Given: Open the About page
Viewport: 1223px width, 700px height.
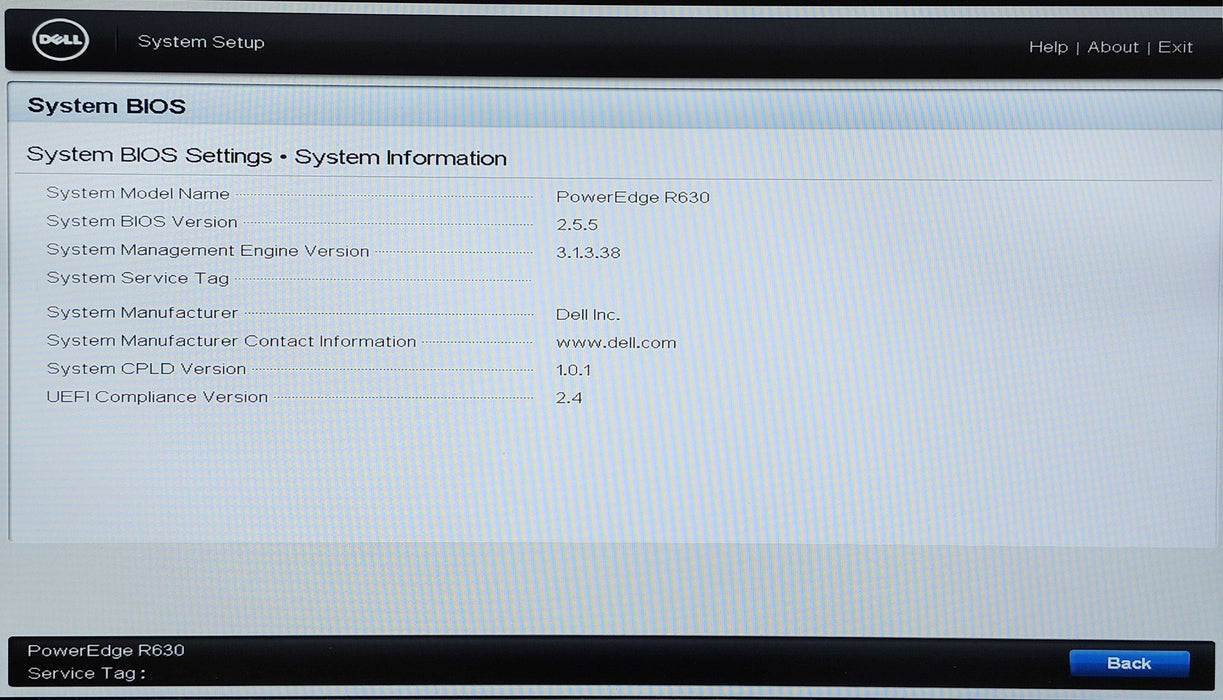Looking at the screenshot, I should click(1113, 47).
